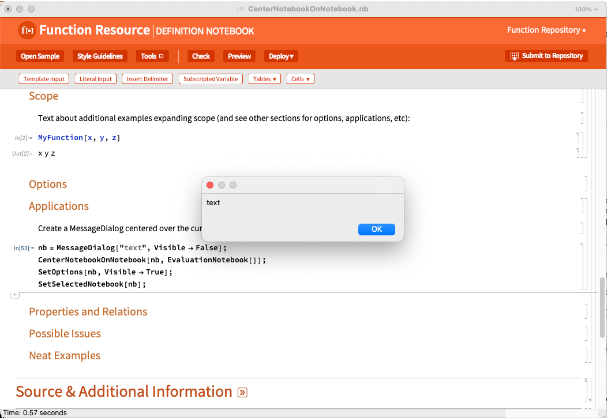Click the Literal Input button
The height and width of the screenshot is (418, 608).
(x=97, y=78)
